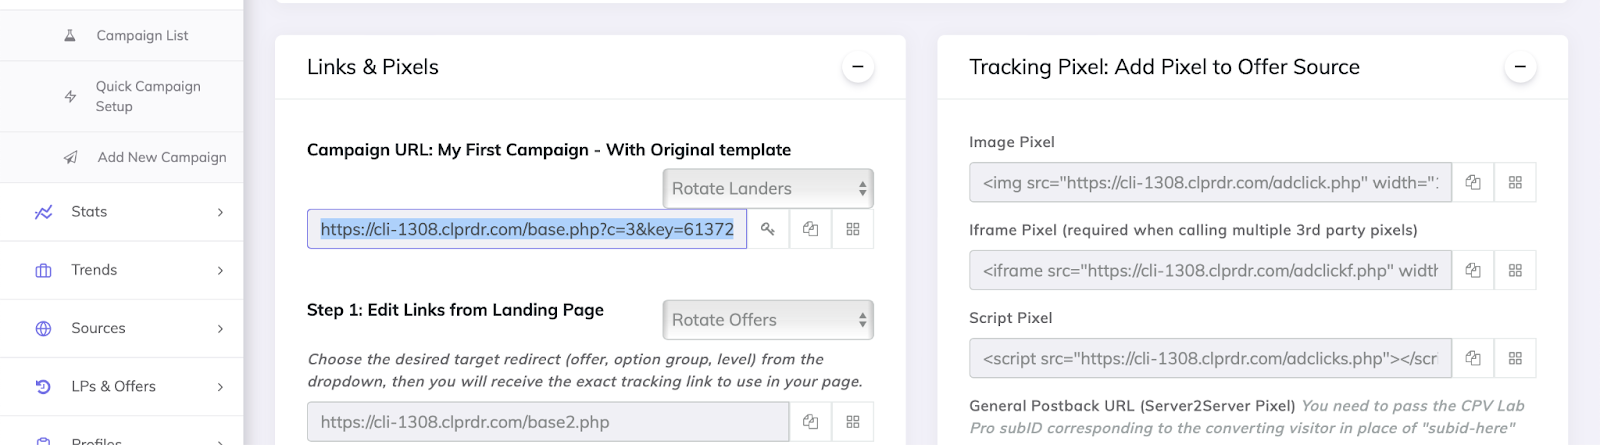The width and height of the screenshot is (1600, 445).
Task: Click the Stats chart icon
Action: (x=43, y=212)
